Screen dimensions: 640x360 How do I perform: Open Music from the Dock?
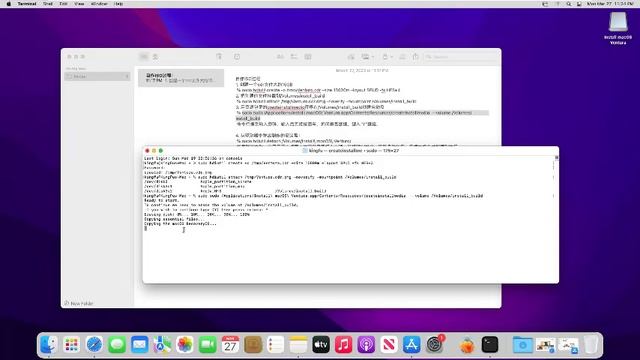coord(344,345)
